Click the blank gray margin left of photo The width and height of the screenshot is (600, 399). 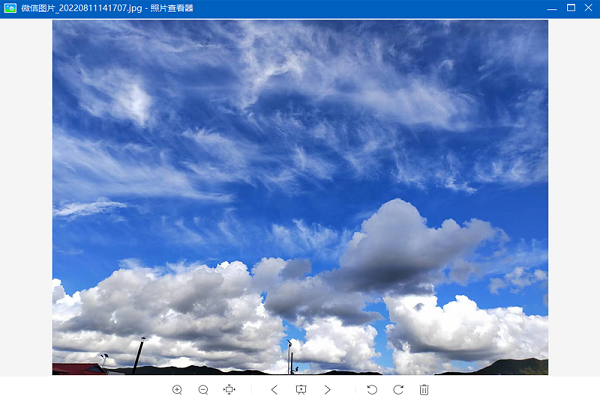26,197
